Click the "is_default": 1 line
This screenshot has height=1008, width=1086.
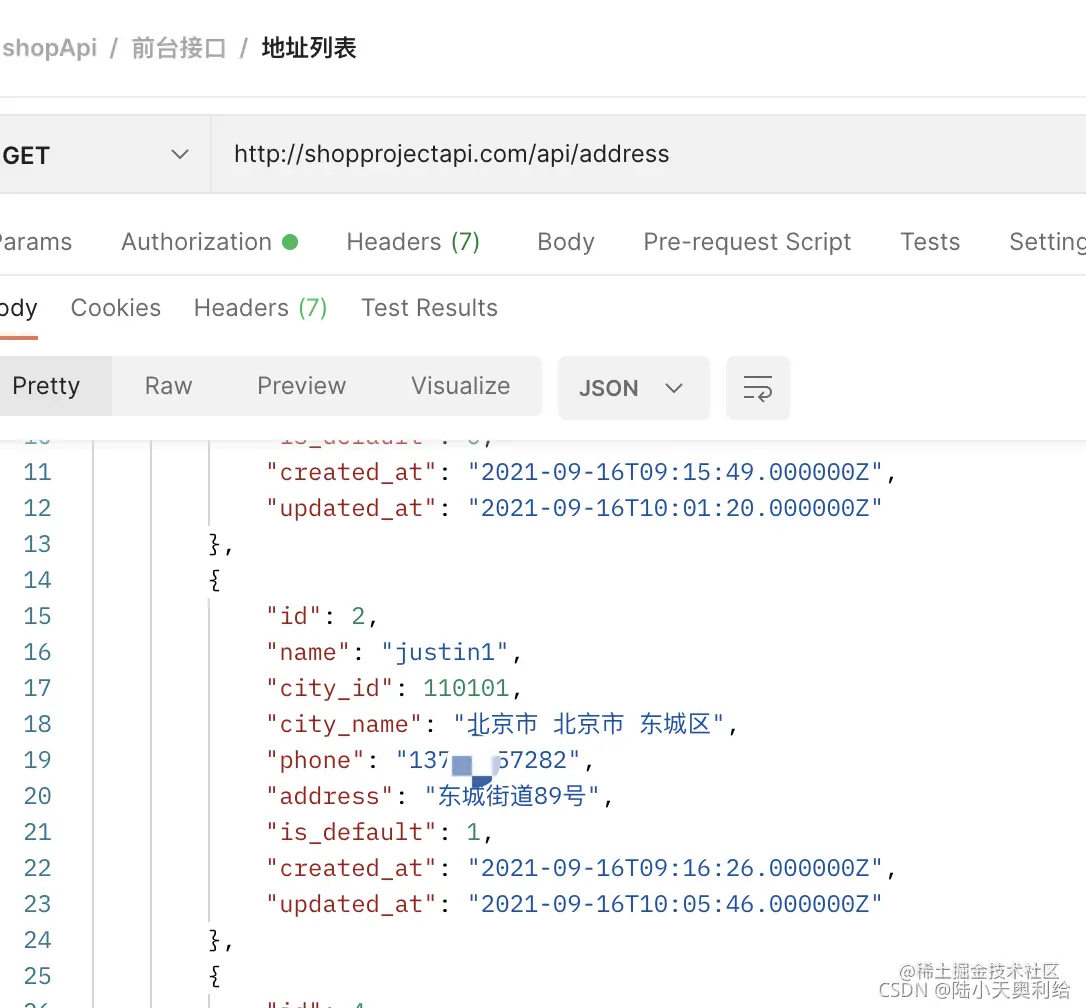[x=380, y=832]
